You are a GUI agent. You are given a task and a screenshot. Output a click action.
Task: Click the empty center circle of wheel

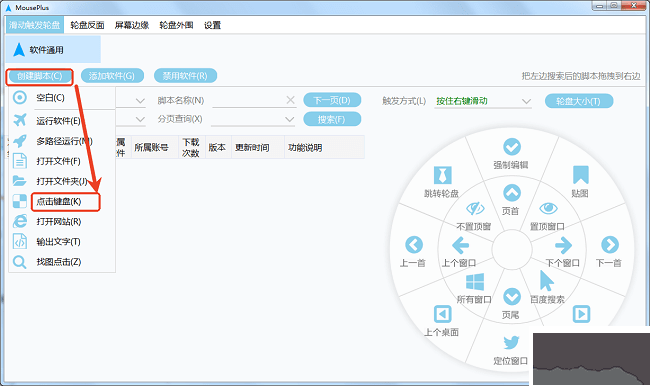coord(512,250)
